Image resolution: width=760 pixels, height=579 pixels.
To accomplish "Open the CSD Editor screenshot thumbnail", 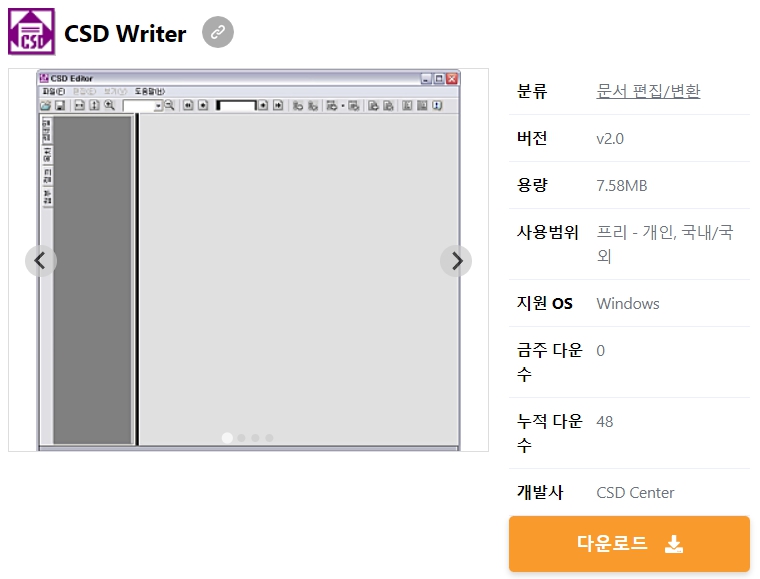I will pyautogui.click(x=248, y=260).
